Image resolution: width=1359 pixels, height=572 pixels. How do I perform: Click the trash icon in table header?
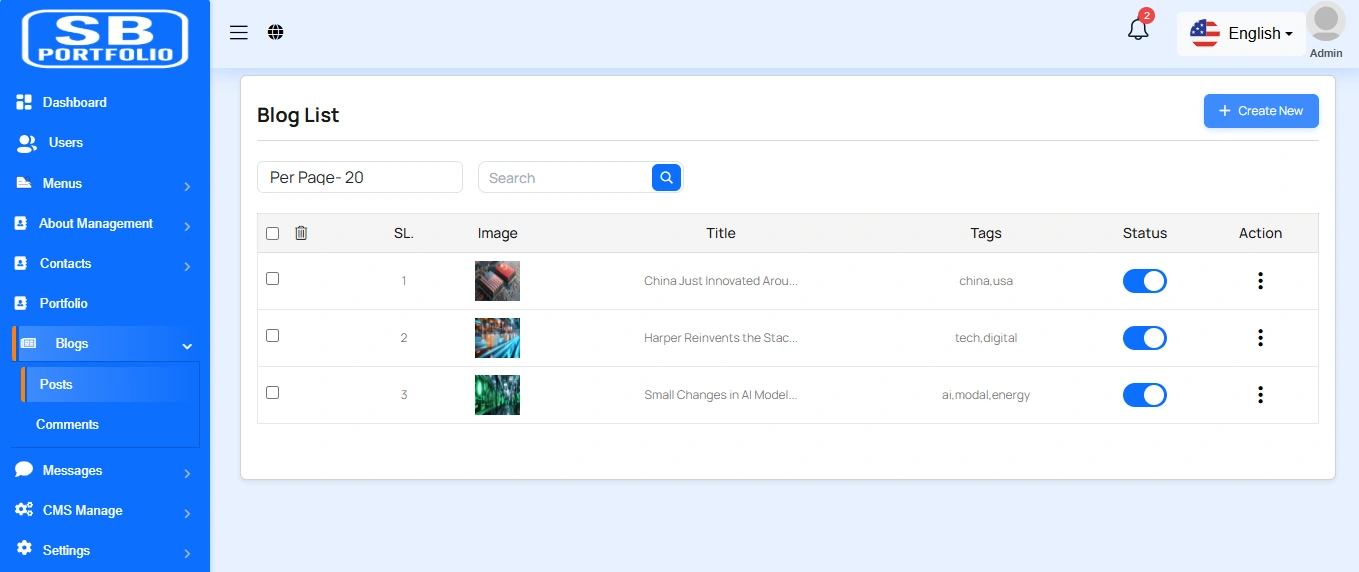tap(301, 233)
